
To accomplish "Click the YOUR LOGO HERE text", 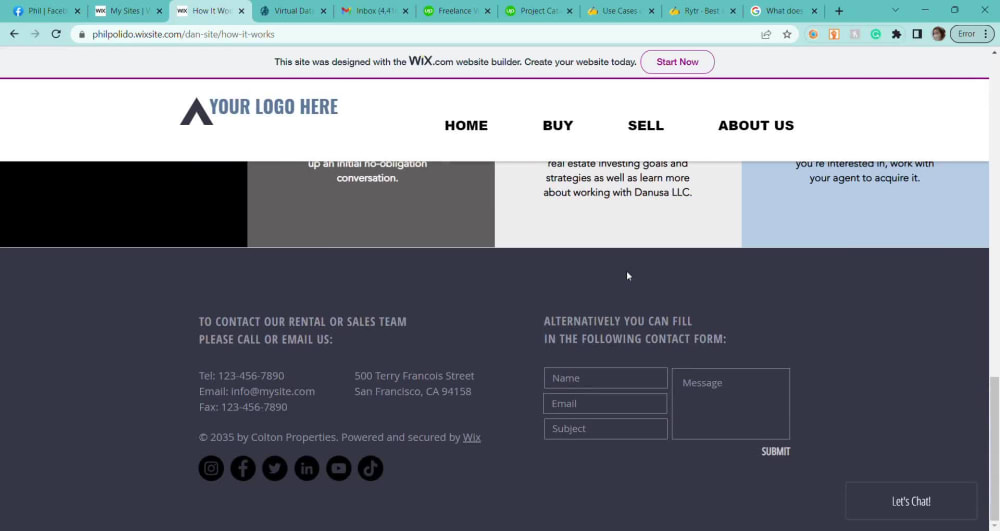I will [x=274, y=106].
